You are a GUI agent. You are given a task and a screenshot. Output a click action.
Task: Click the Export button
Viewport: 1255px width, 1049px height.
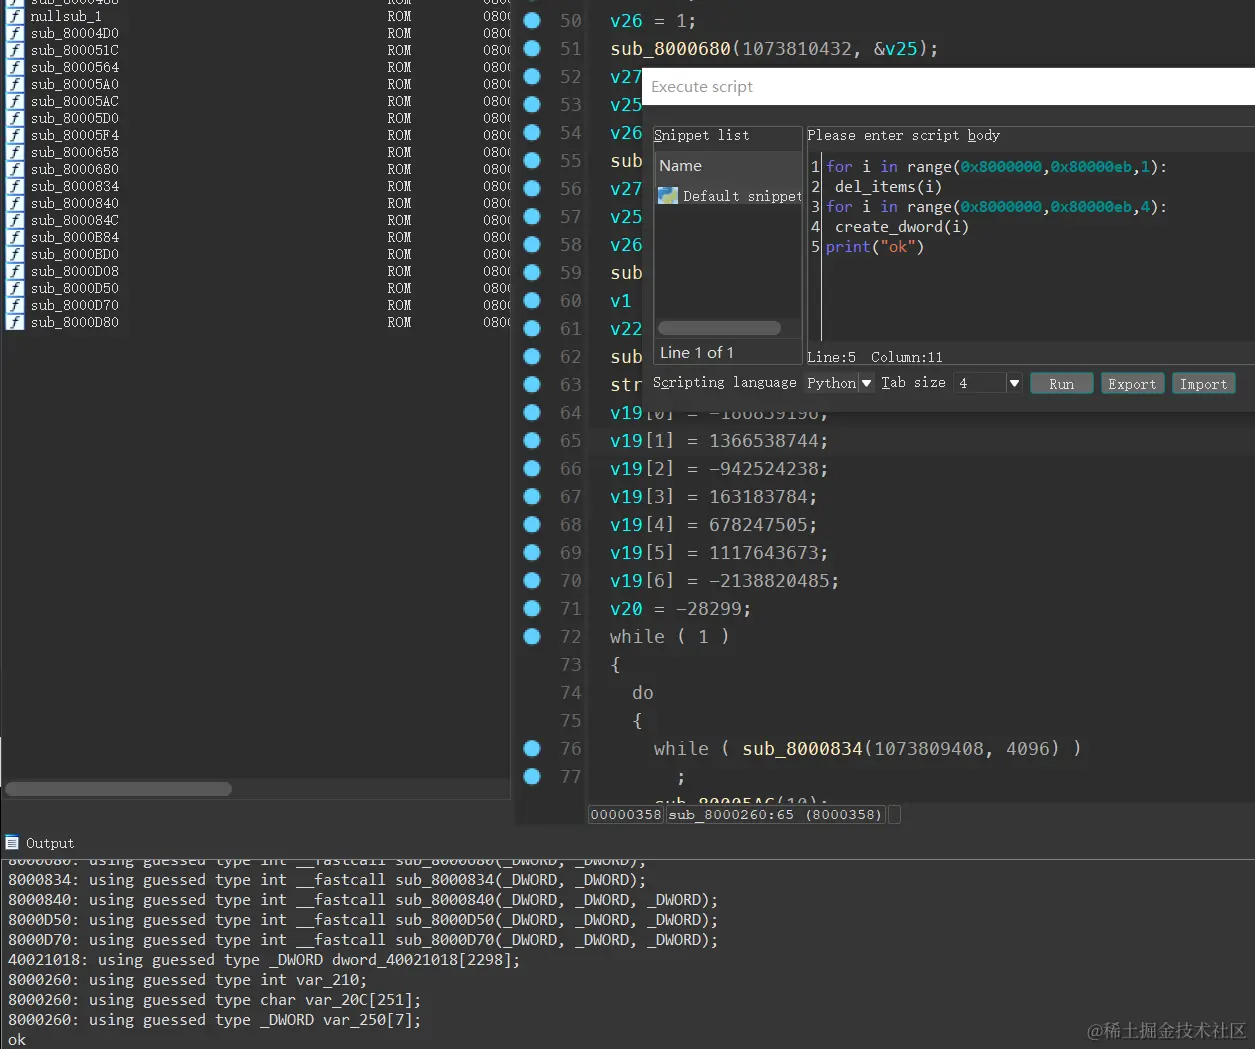pyautogui.click(x=1132, y=384)
